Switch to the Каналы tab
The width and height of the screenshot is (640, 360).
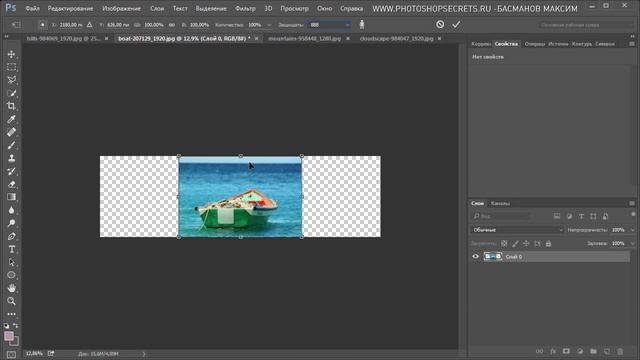click(x=500, y=203)
